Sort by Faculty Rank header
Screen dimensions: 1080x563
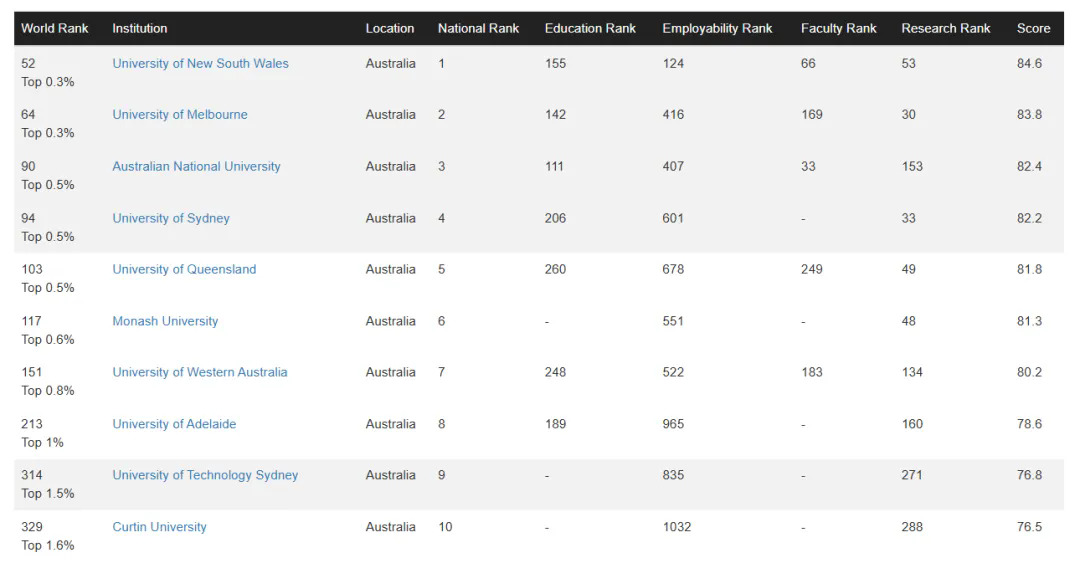pos(838,28)
